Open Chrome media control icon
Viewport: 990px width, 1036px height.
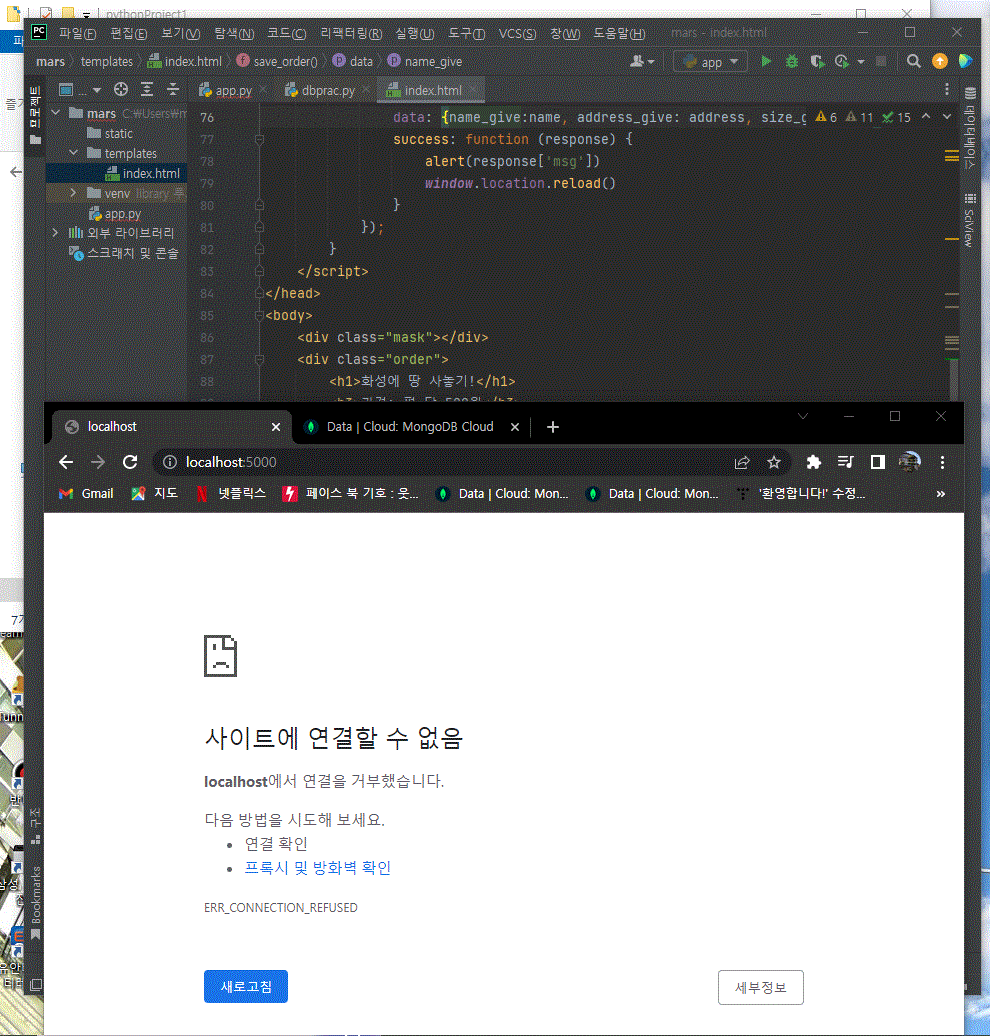point(845,462)
